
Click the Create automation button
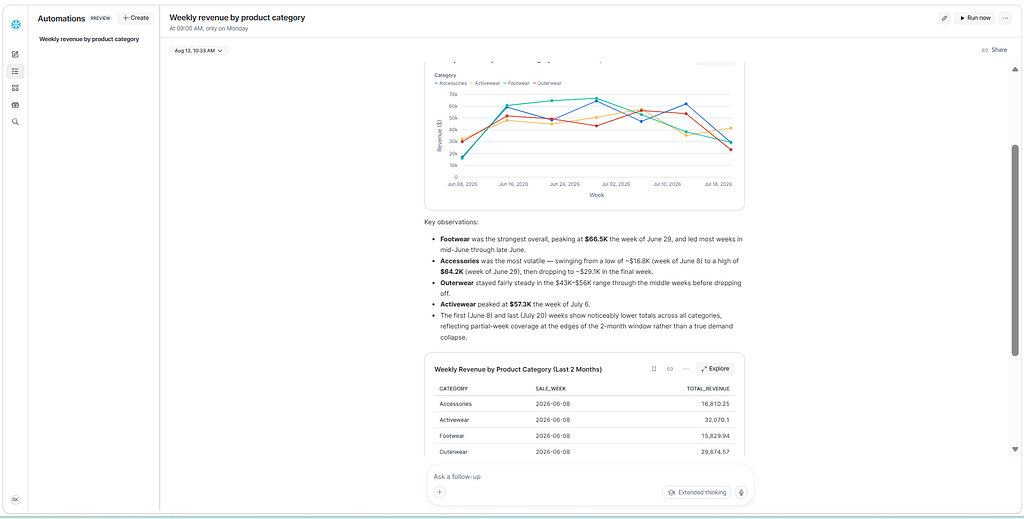(x=136, y=18)
